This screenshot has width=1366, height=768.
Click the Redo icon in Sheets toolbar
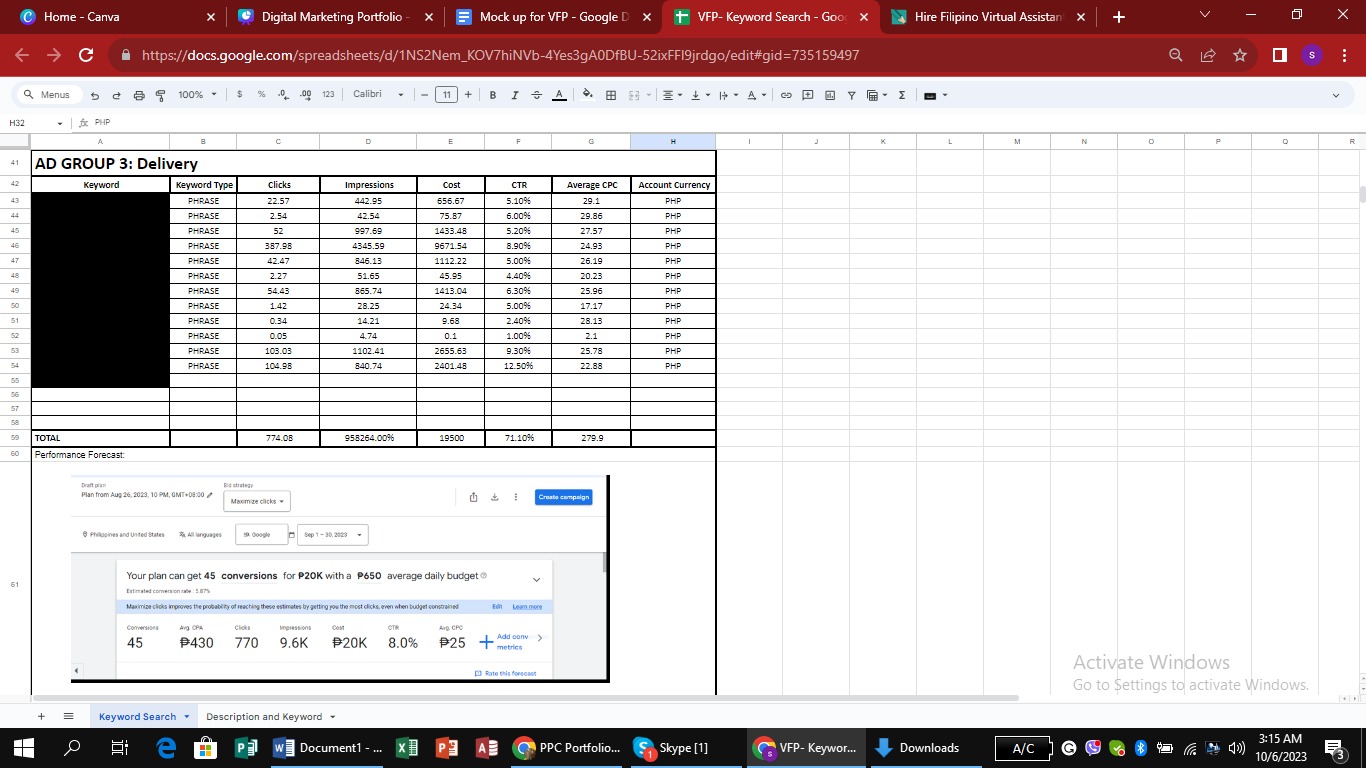[x=116, y=95]
